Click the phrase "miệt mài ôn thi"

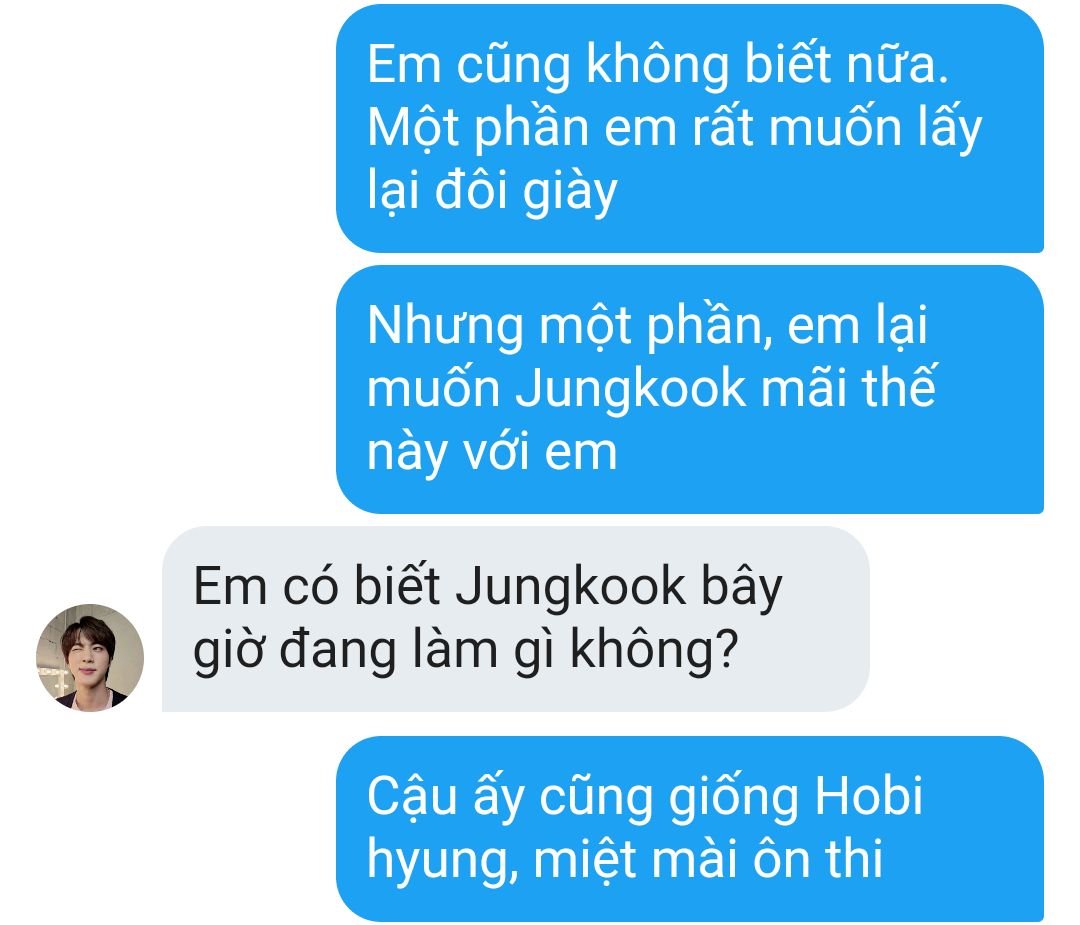pos(708,860)
